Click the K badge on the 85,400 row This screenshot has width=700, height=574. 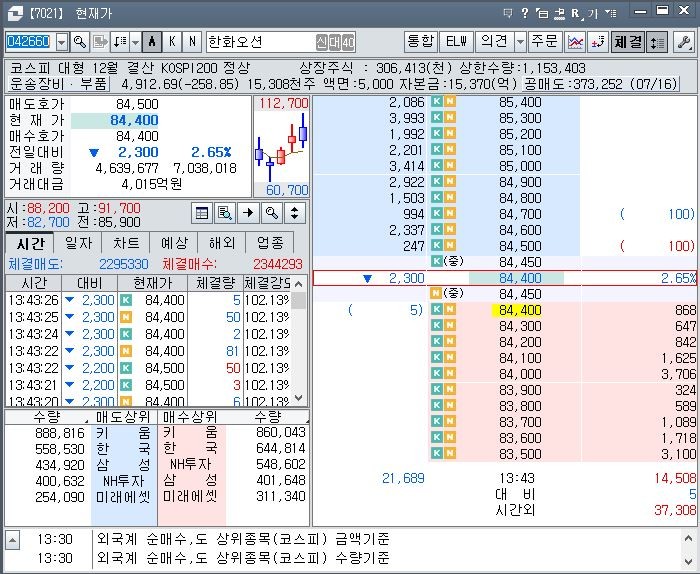(x=437, y=102)
